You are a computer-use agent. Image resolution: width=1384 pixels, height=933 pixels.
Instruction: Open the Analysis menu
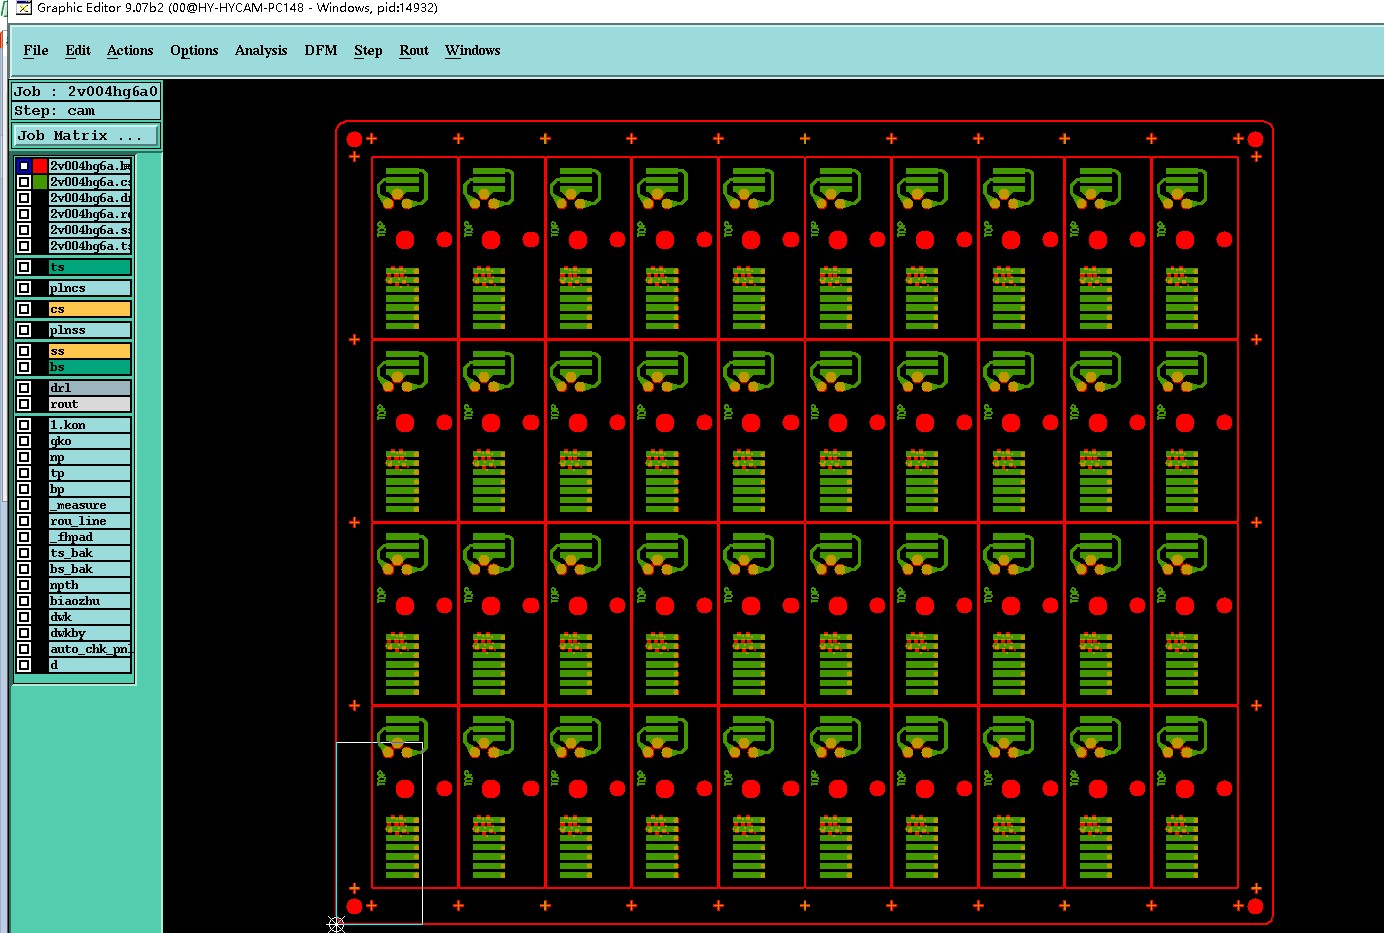click(261, 50)
